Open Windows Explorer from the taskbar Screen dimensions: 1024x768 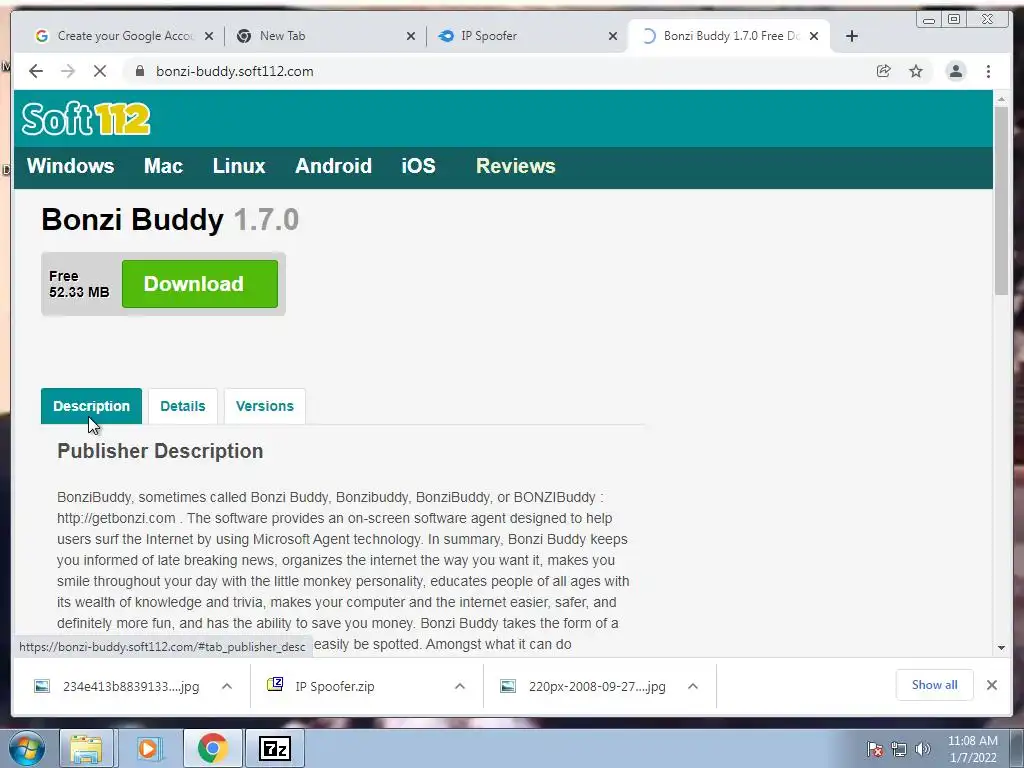point(86,748)
